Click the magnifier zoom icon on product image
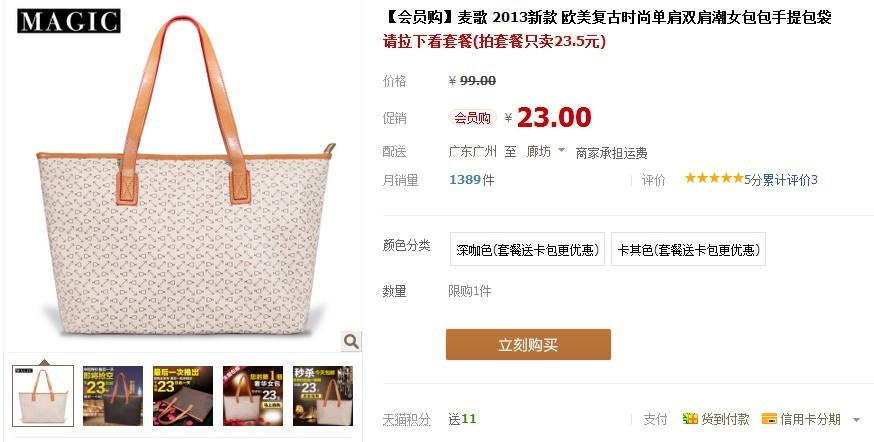This screenshot has width=874, height=442. pyautogui.click(x=351, y=341)
